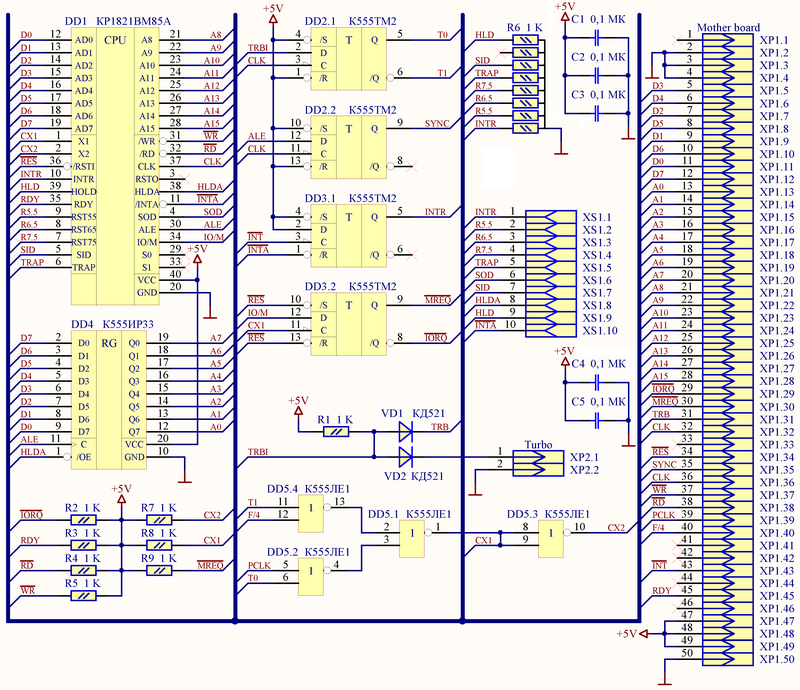Select the VD2 diode symbol

pos(405,457)
